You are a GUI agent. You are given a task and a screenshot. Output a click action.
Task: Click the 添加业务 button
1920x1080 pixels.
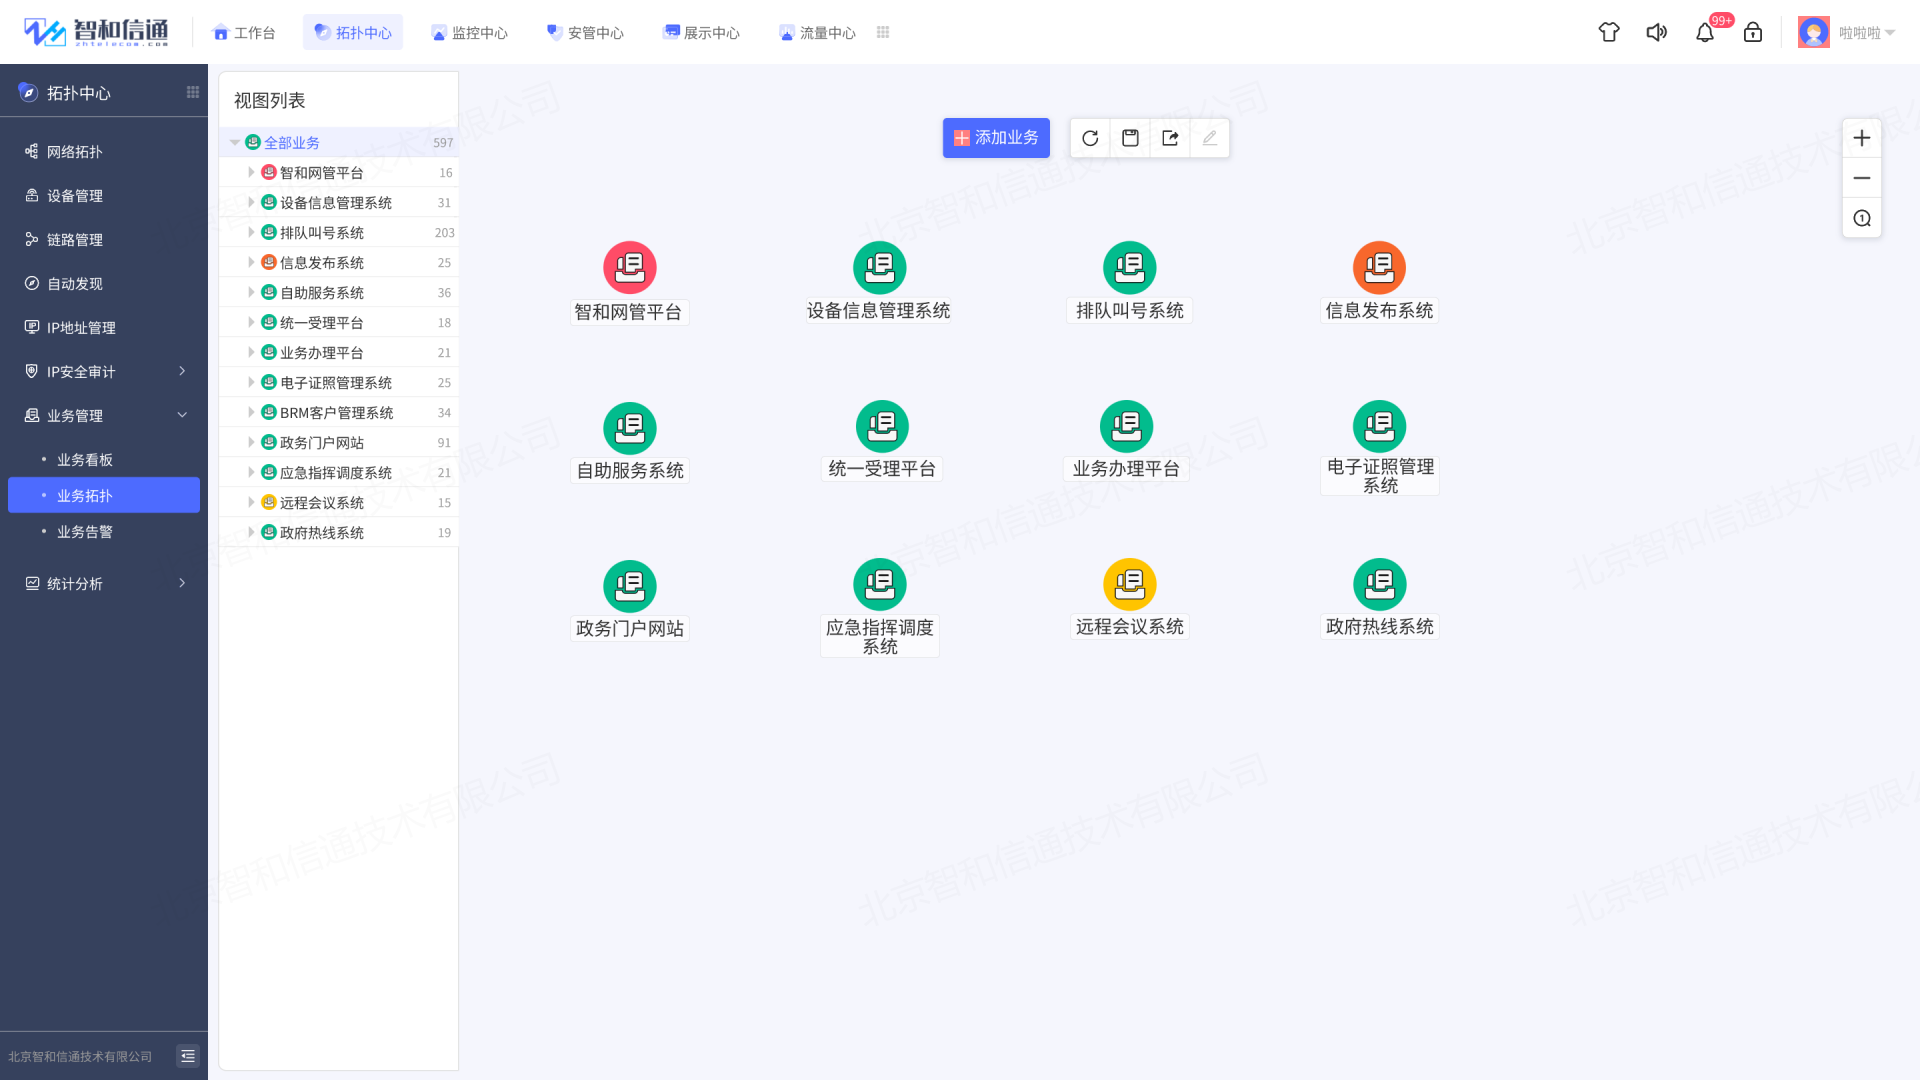tap(996, 138)
